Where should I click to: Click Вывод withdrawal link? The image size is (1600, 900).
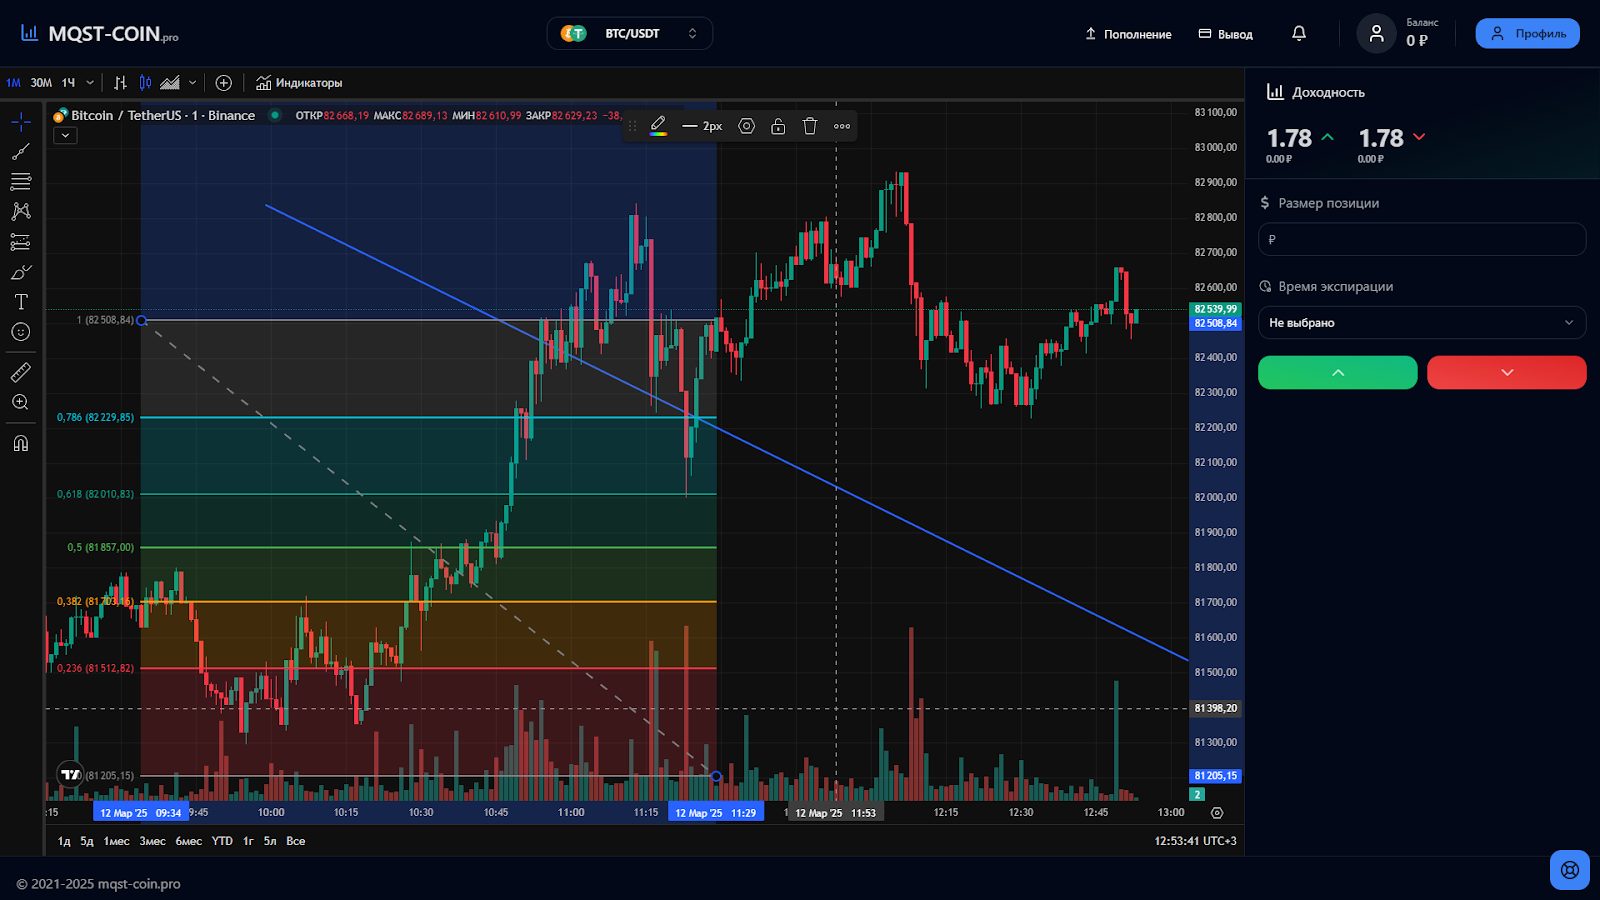pos(1226,34)
